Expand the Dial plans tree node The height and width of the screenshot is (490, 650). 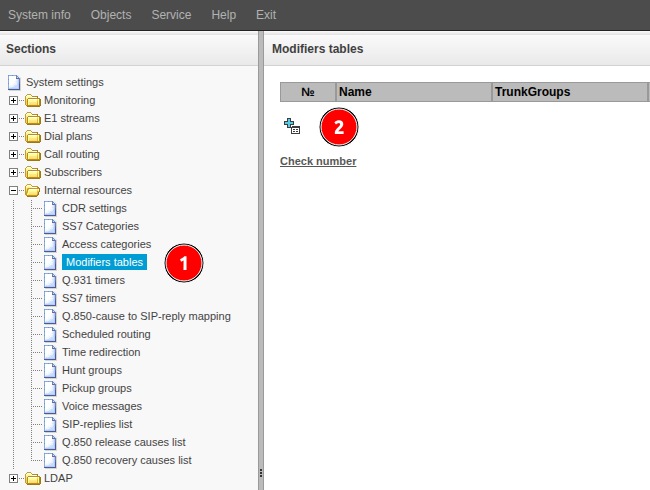pyautogui.click(x=14, y=136)
